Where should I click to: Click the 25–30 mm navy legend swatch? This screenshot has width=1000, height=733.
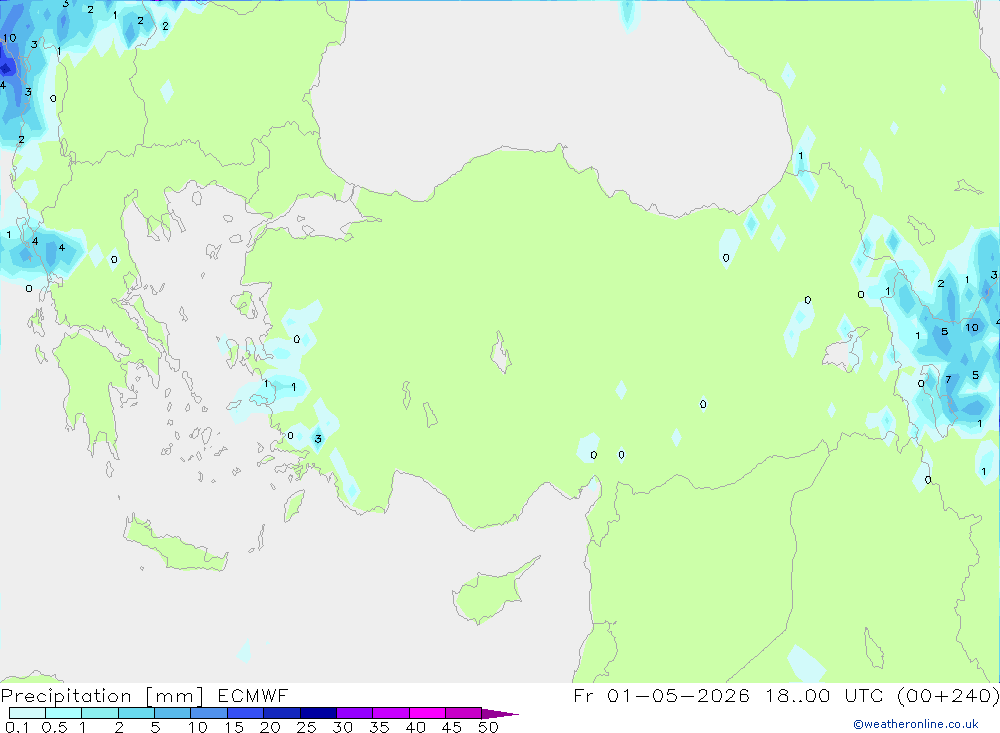(x=318, y=713)
